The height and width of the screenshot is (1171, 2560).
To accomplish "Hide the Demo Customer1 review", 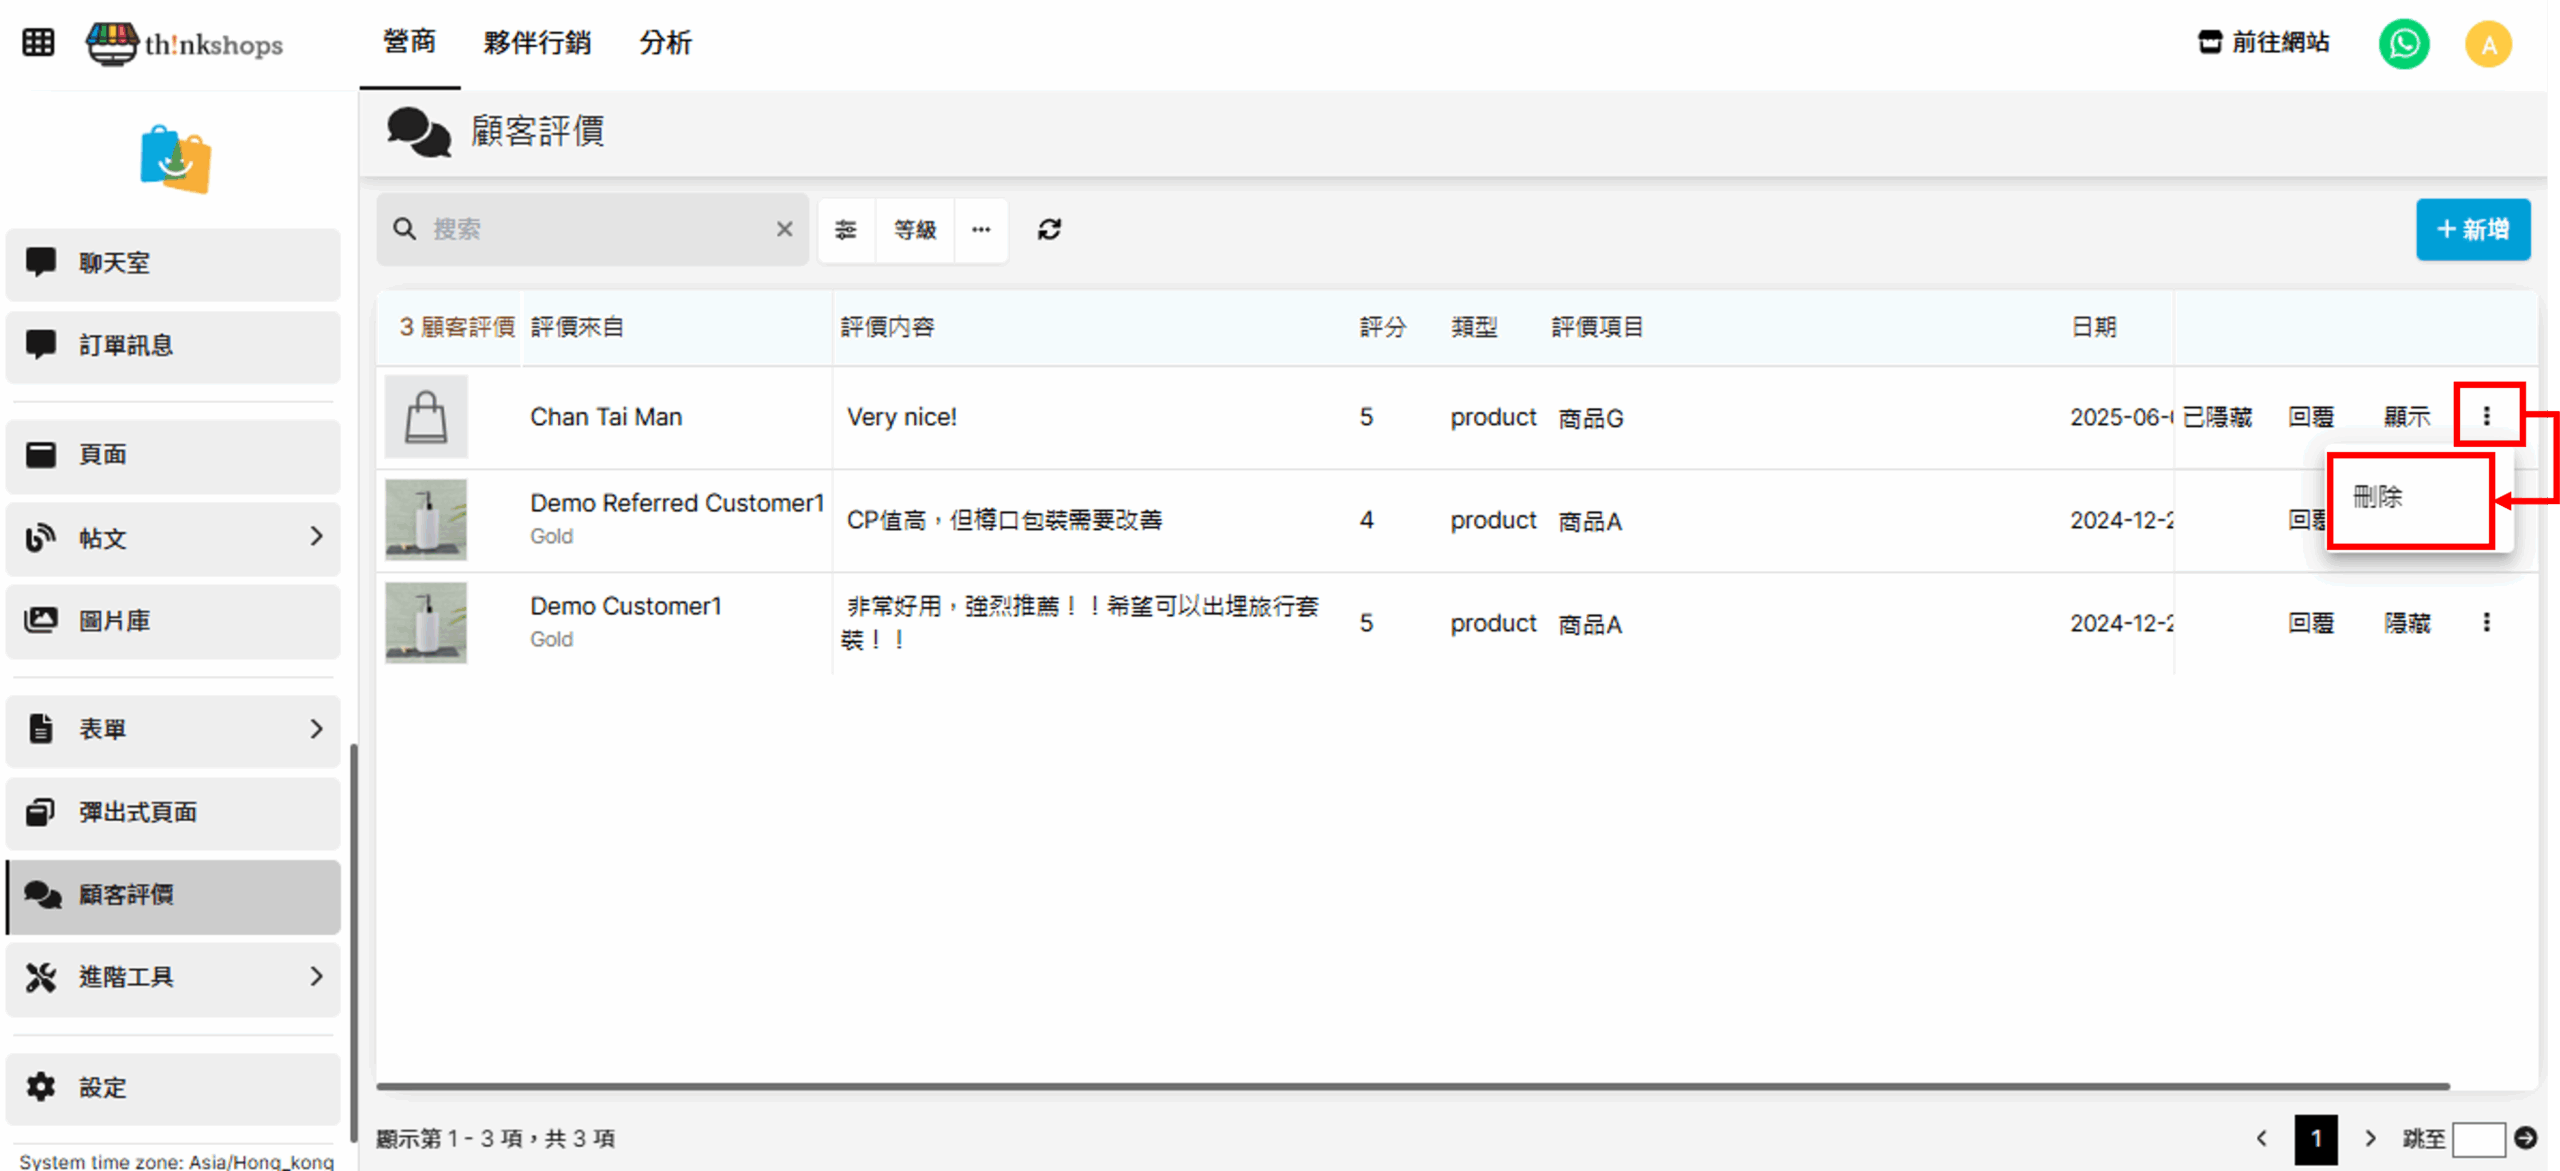I will 2406,623.
